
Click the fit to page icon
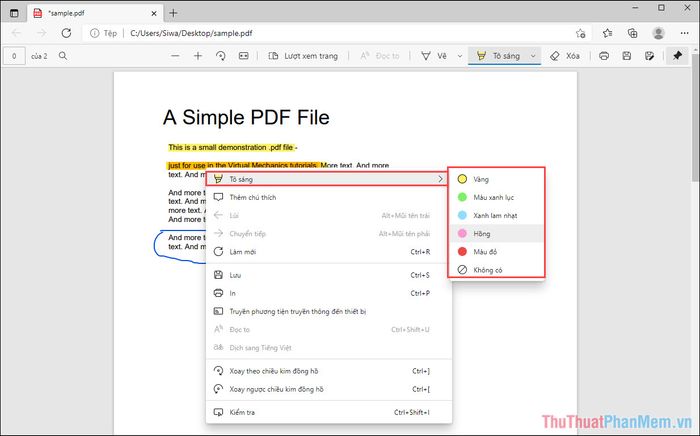coord(243,56)
